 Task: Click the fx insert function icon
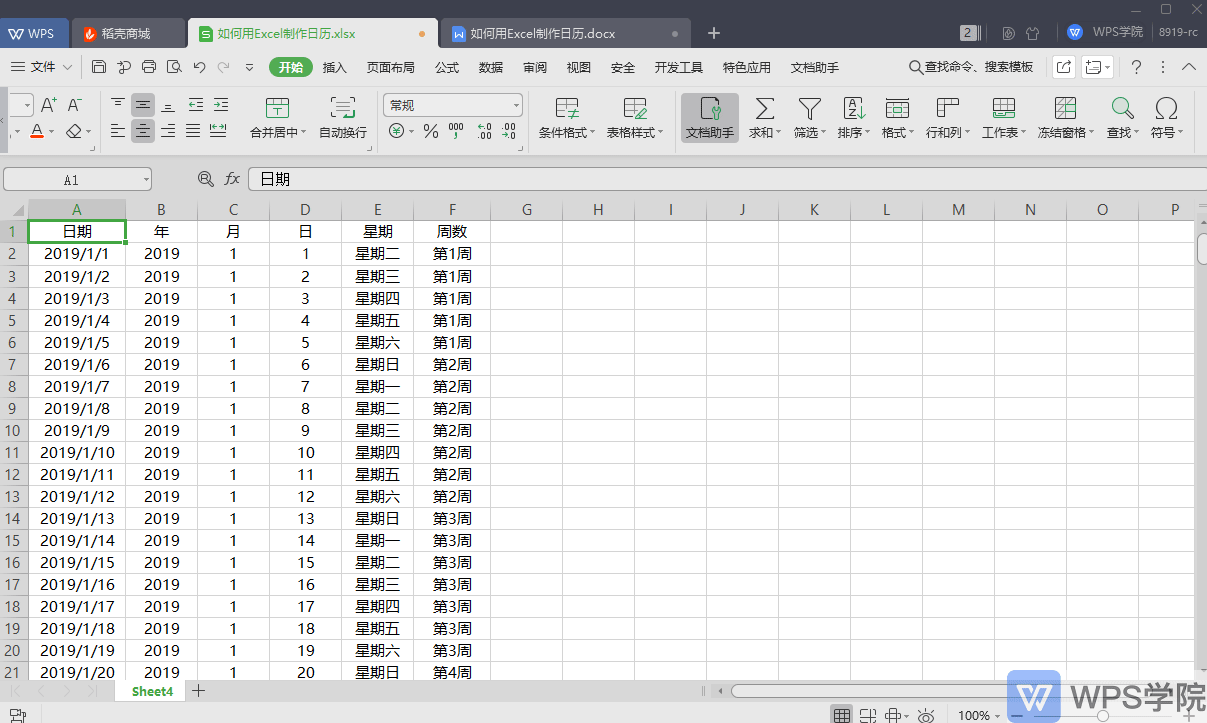(232, 179)
